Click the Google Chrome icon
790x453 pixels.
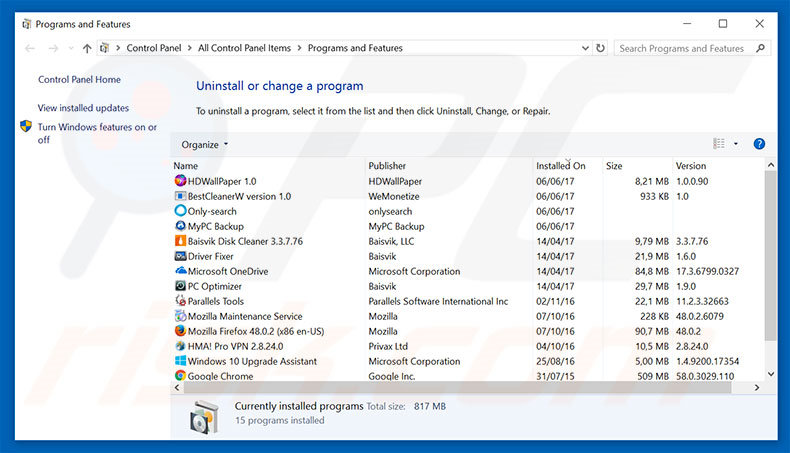click(x=180, y=375)
